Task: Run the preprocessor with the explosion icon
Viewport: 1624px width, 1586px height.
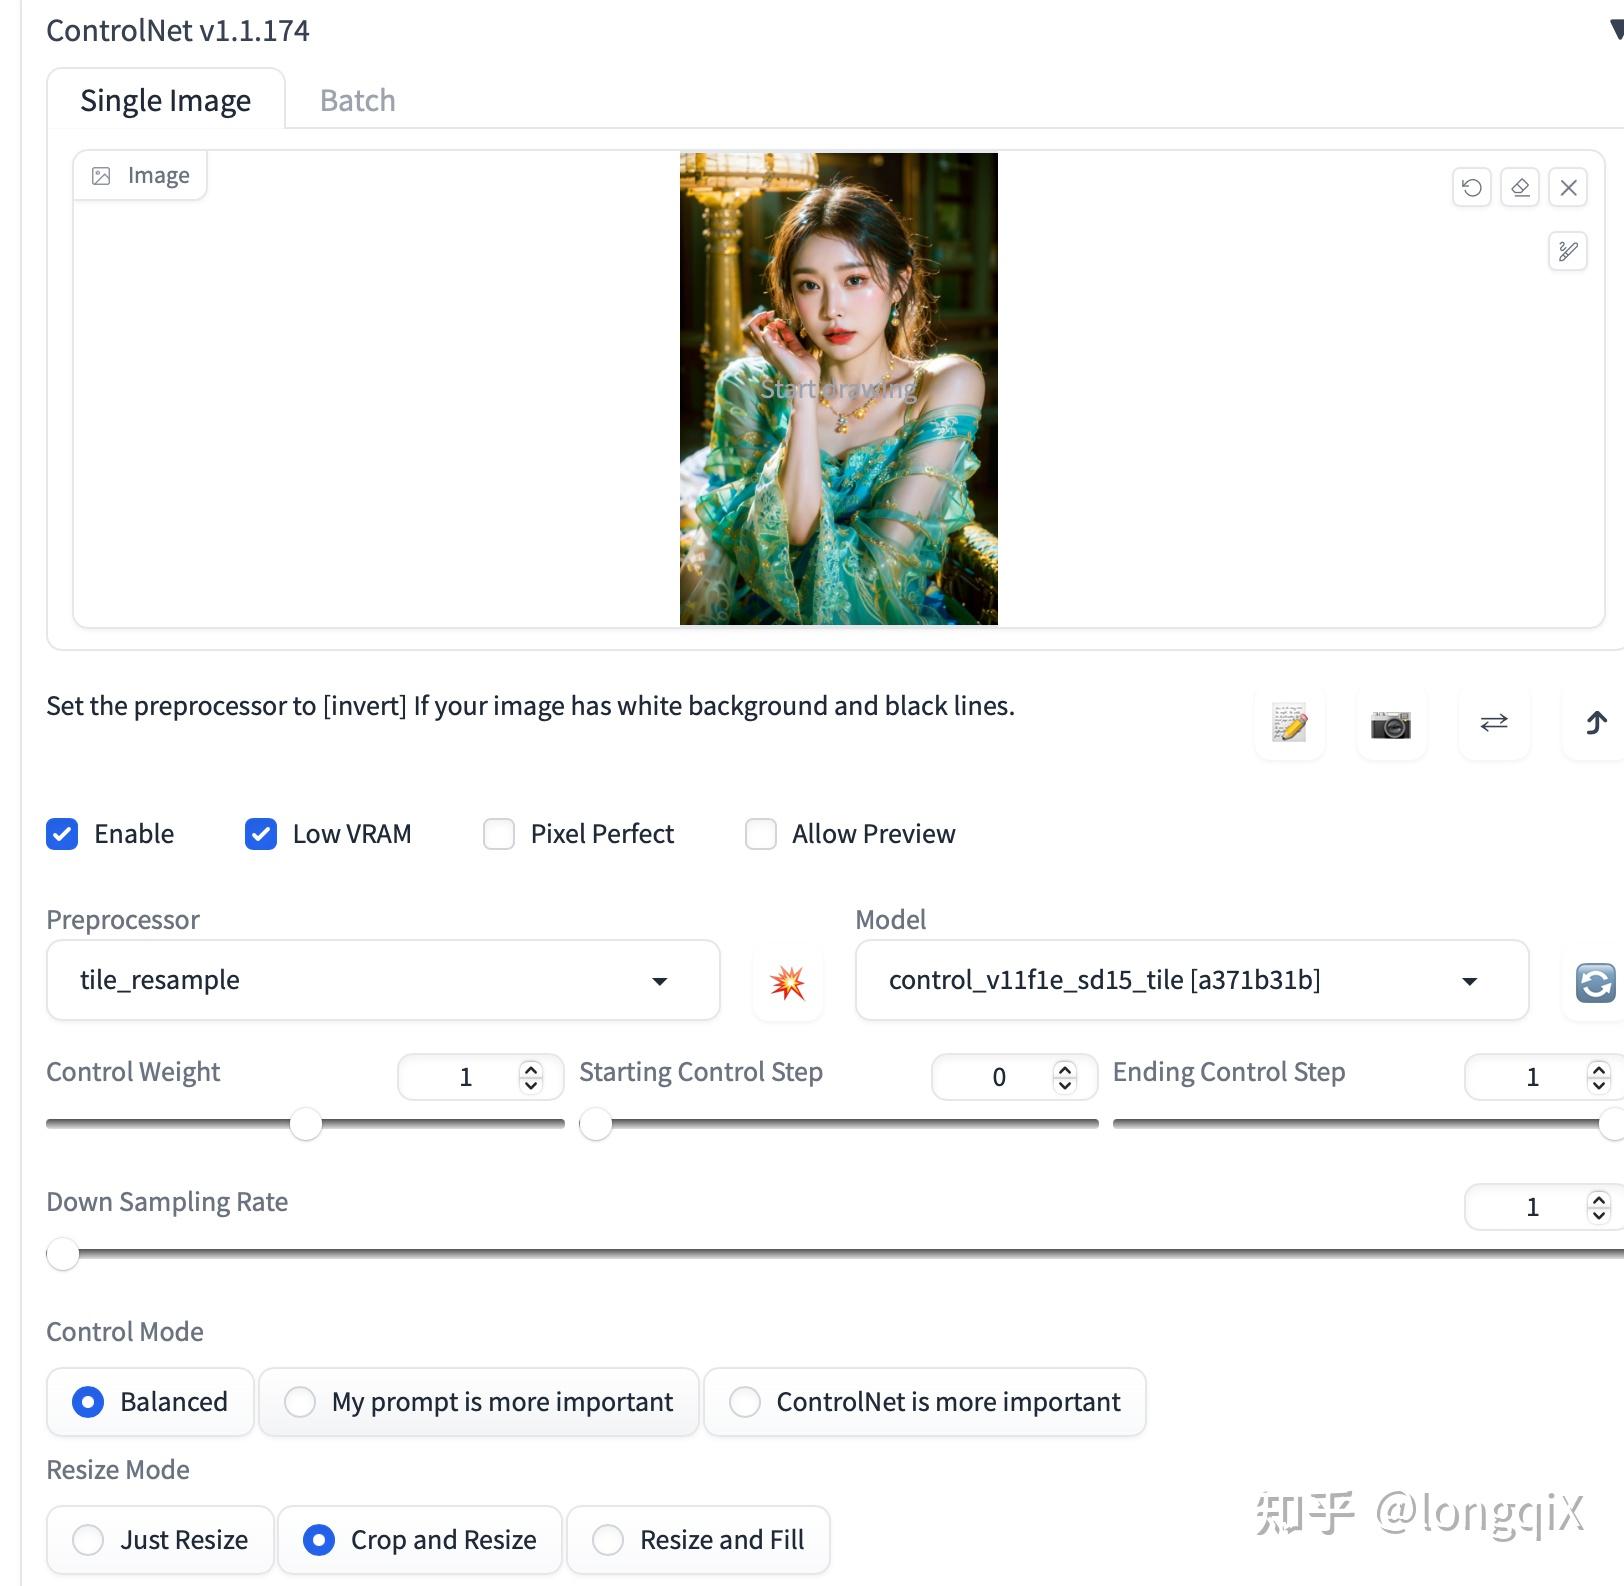Action: (788, 981)
